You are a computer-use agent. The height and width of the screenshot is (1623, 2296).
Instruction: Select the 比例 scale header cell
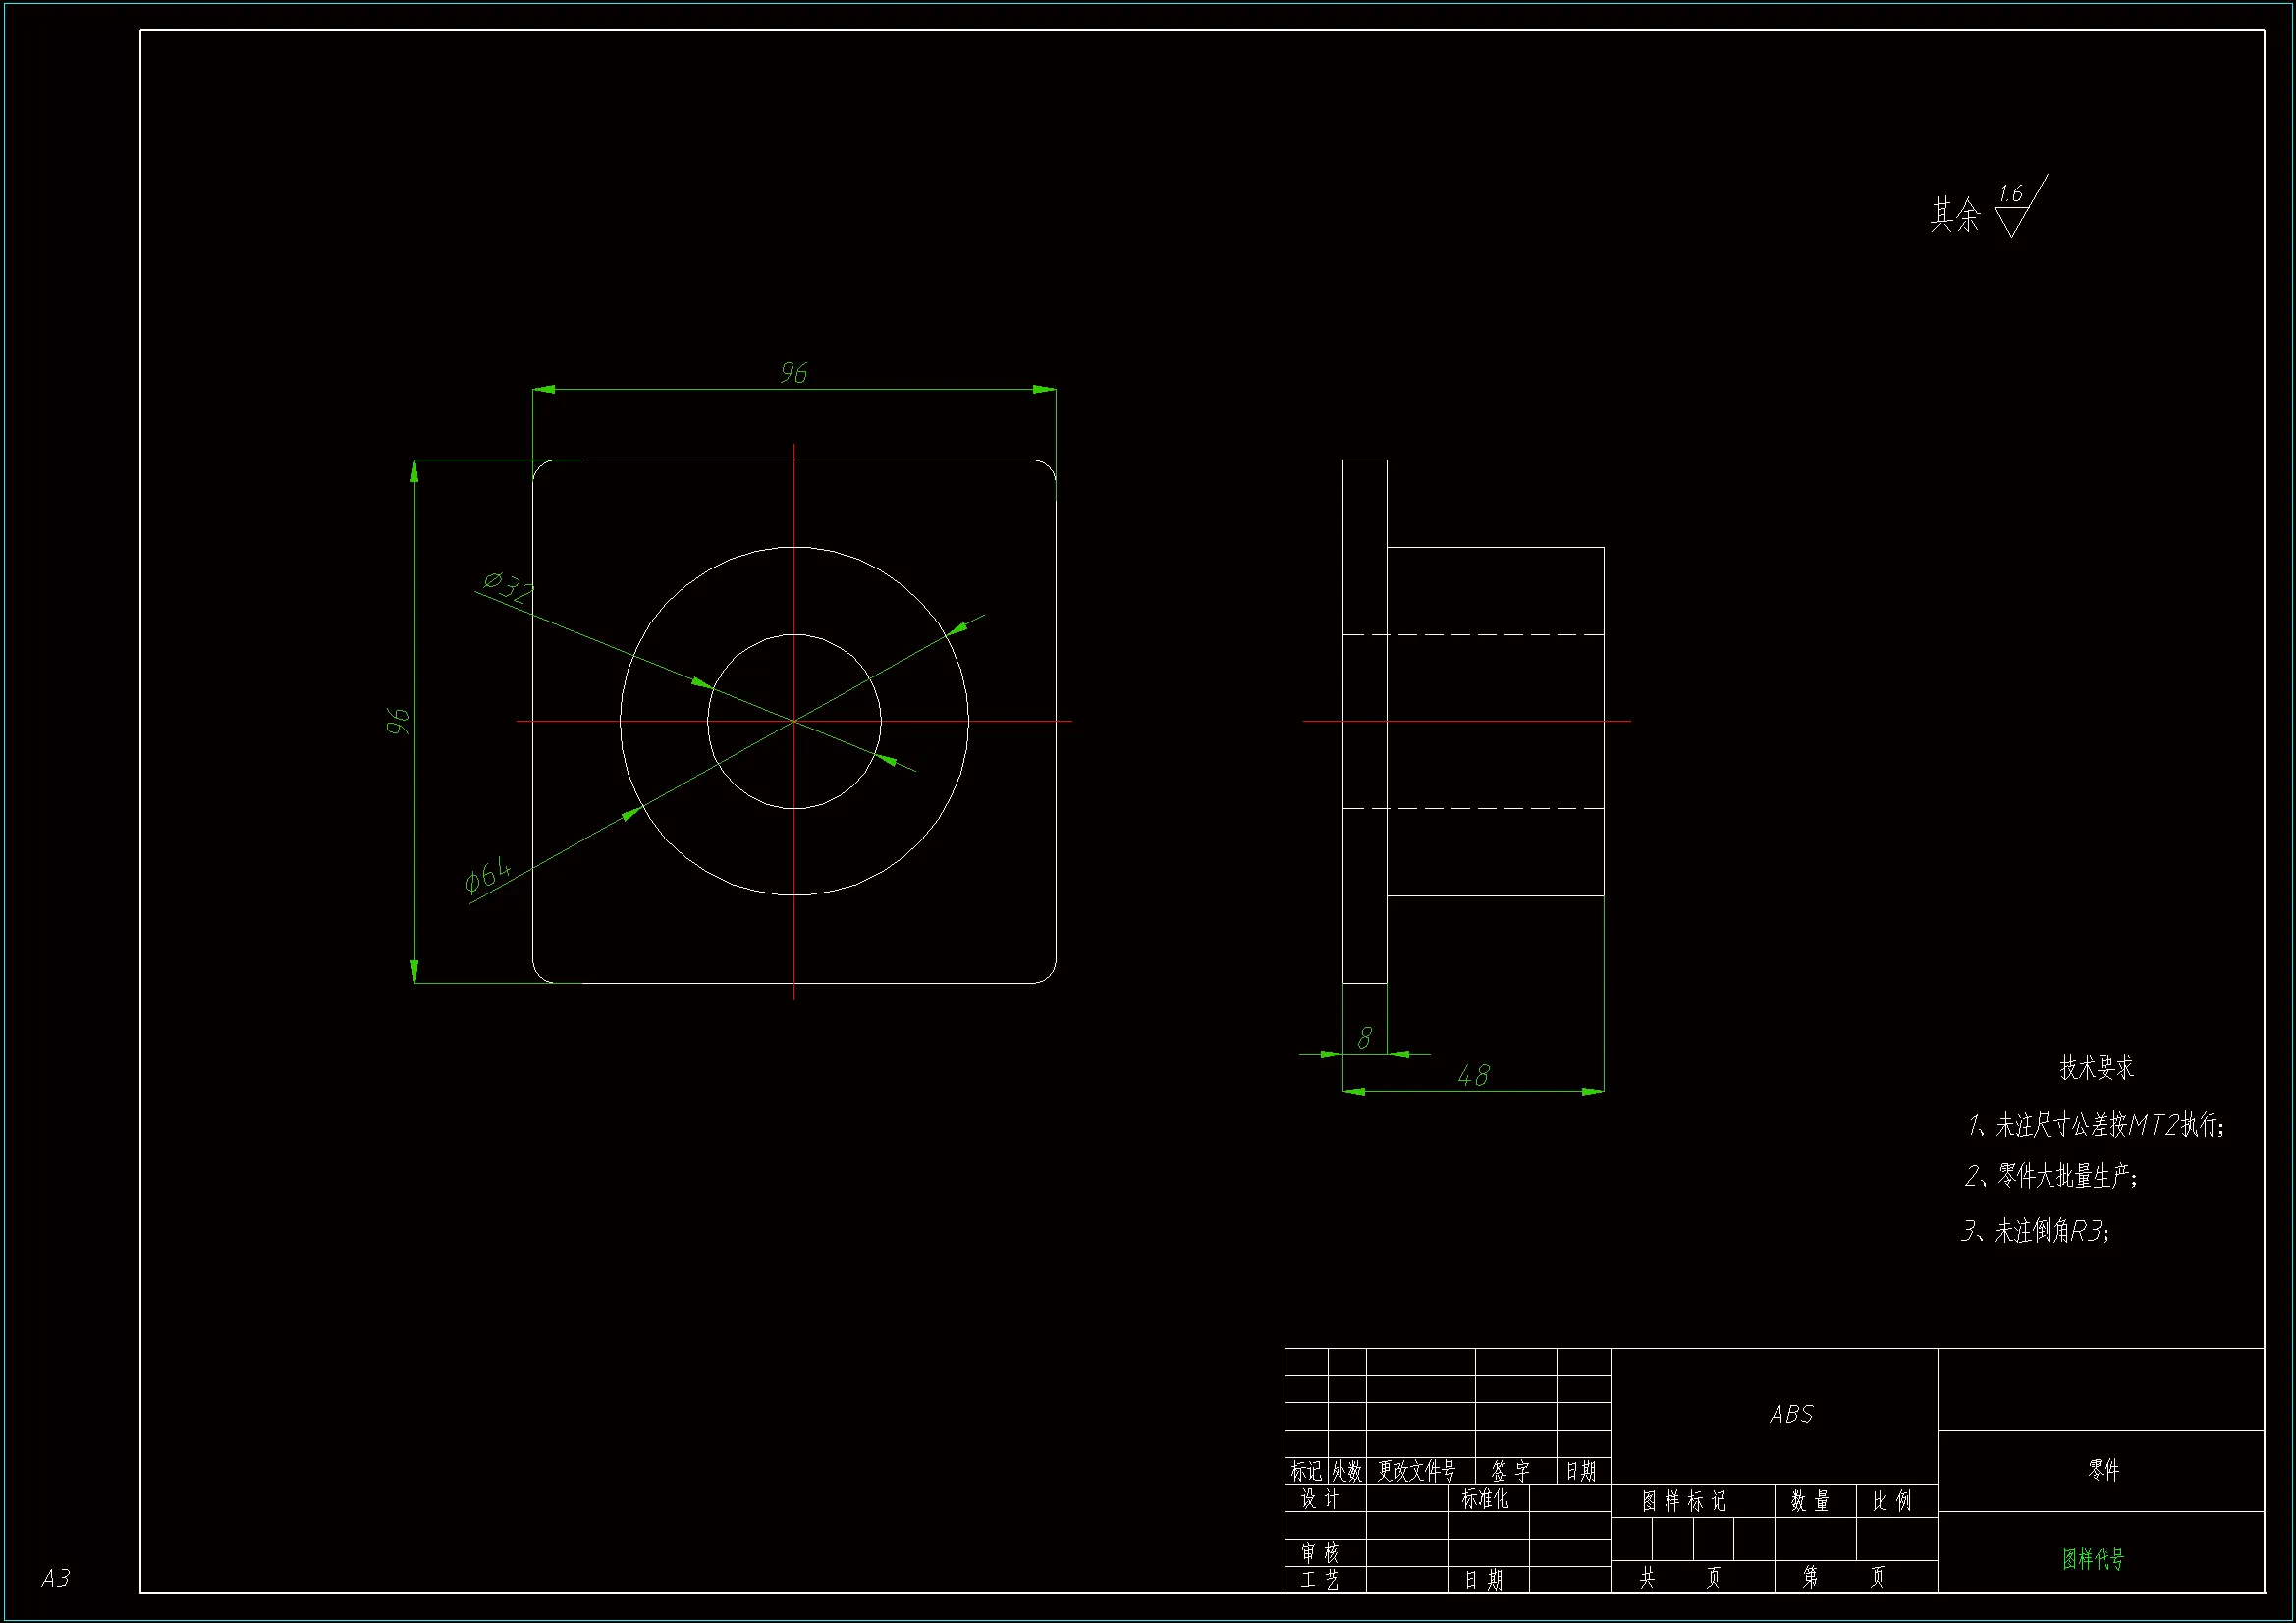point(1891,1500)
